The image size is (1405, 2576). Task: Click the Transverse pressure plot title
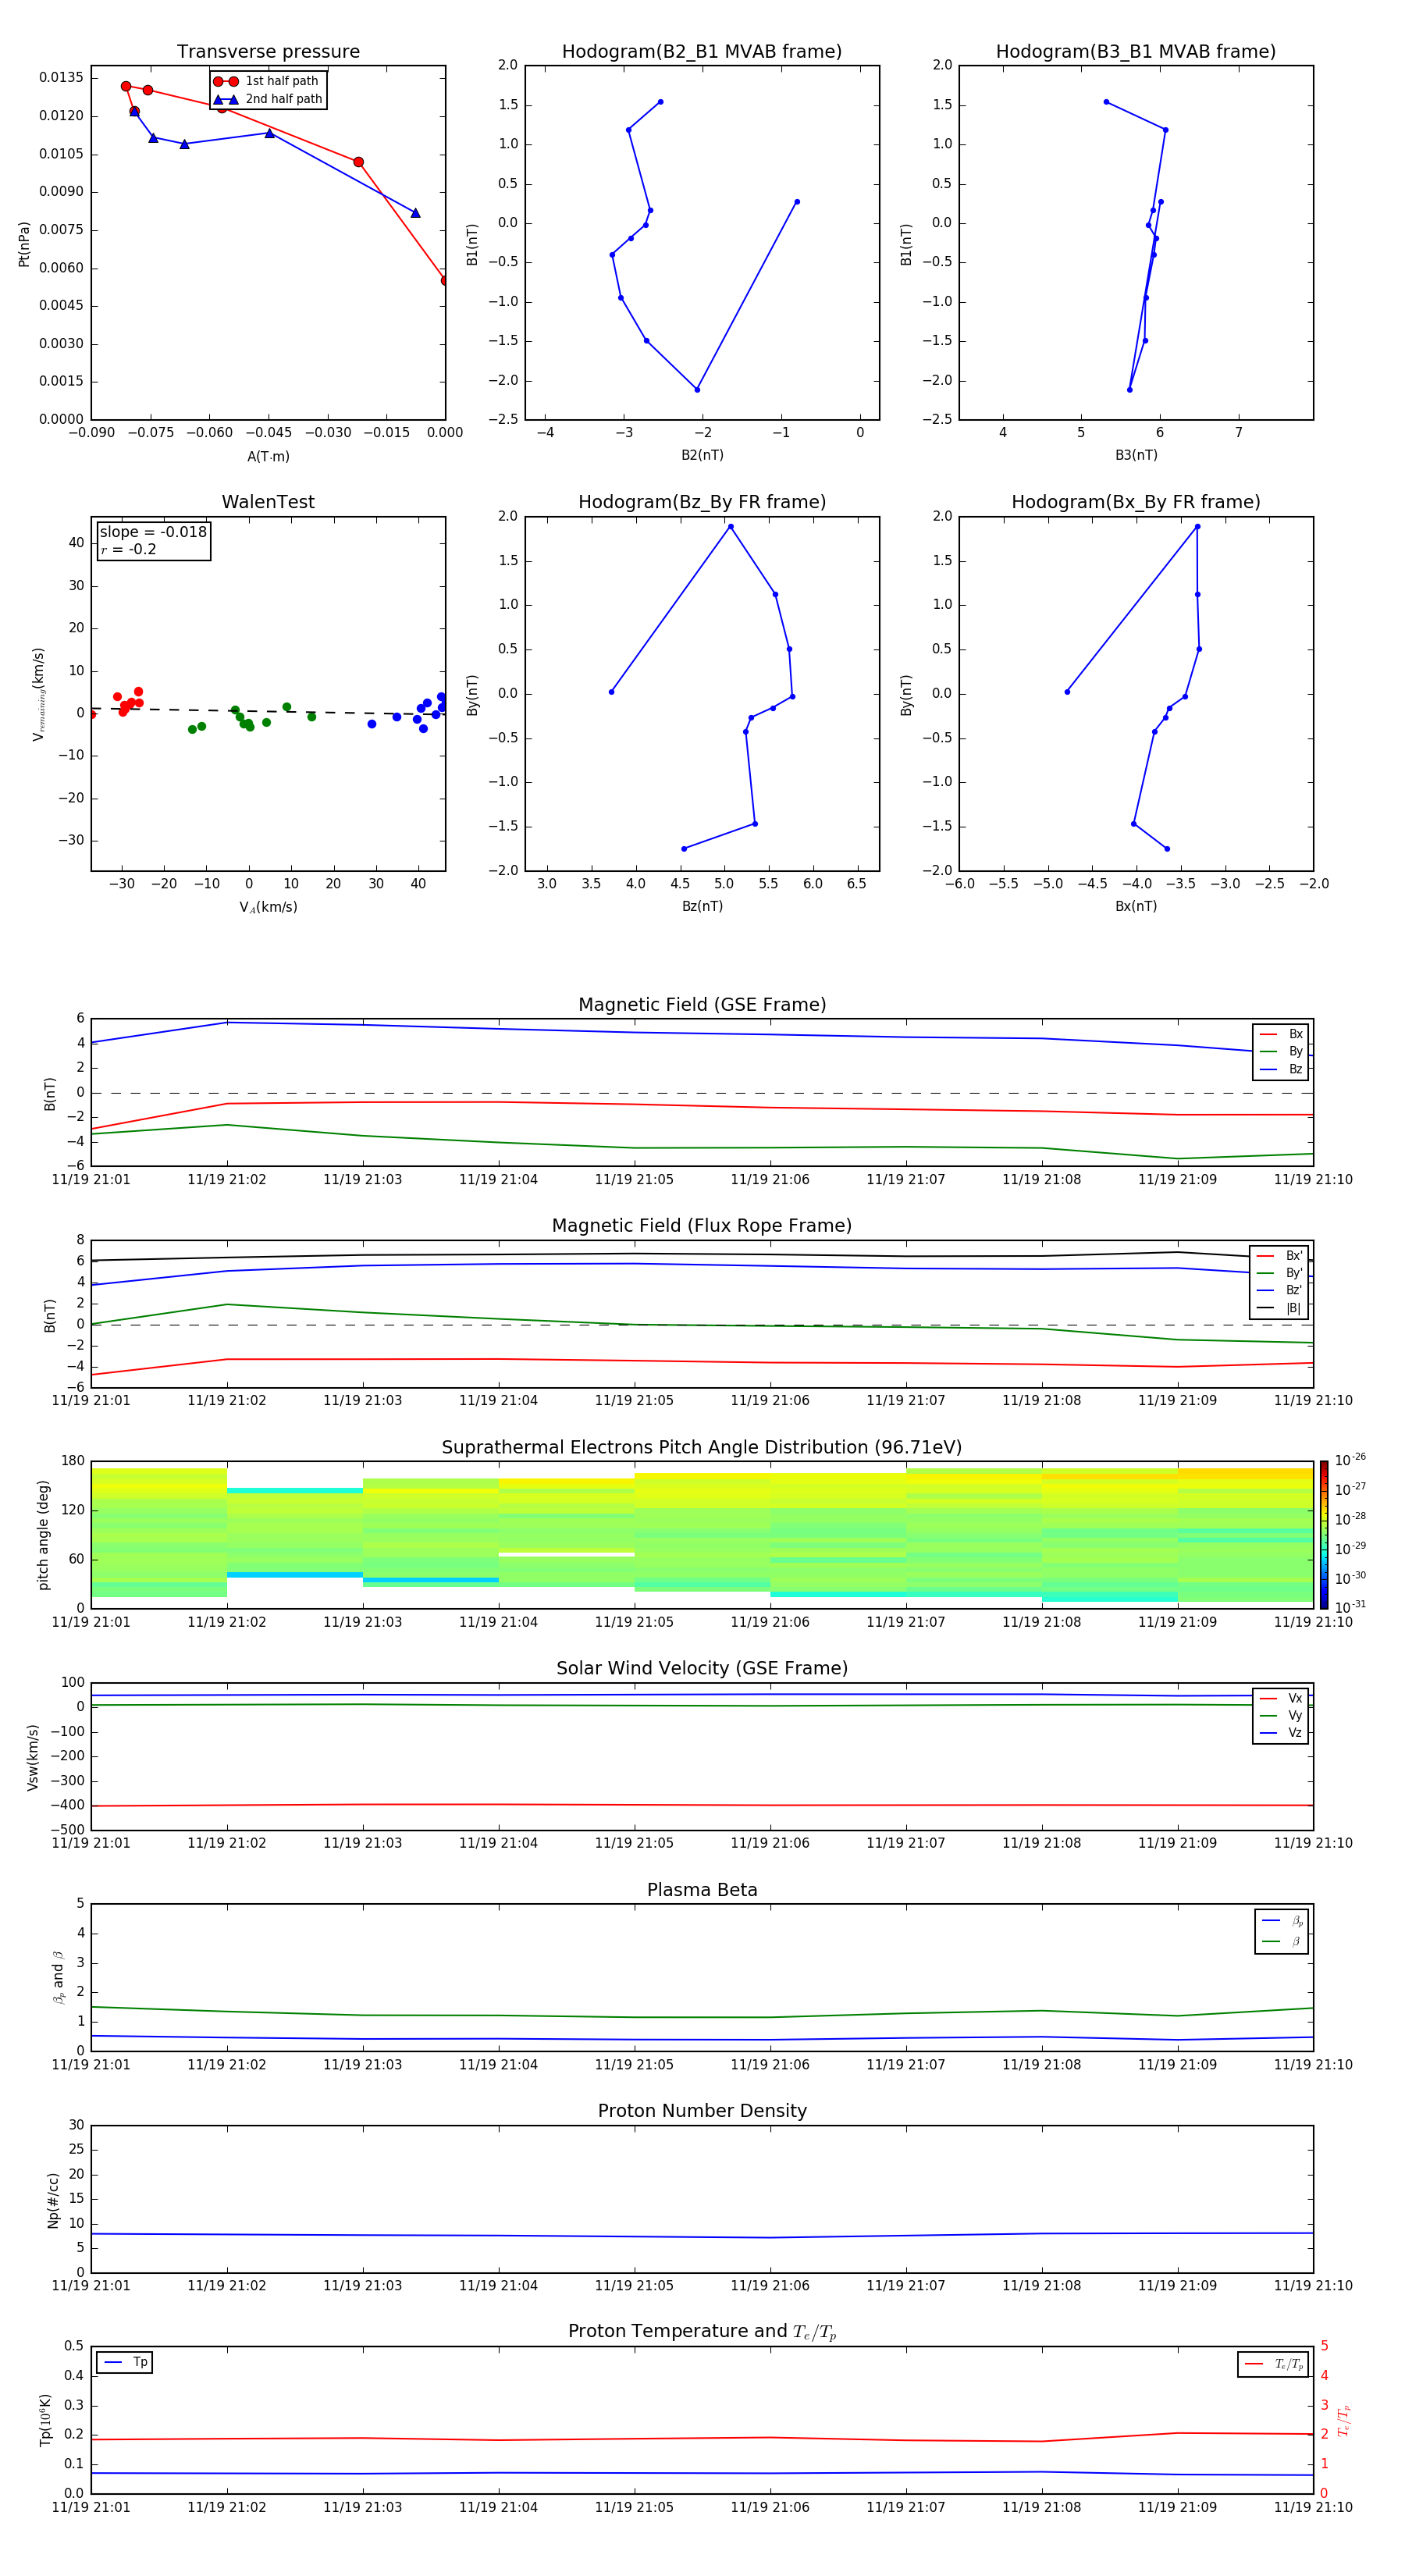click(x=268, y=52)
